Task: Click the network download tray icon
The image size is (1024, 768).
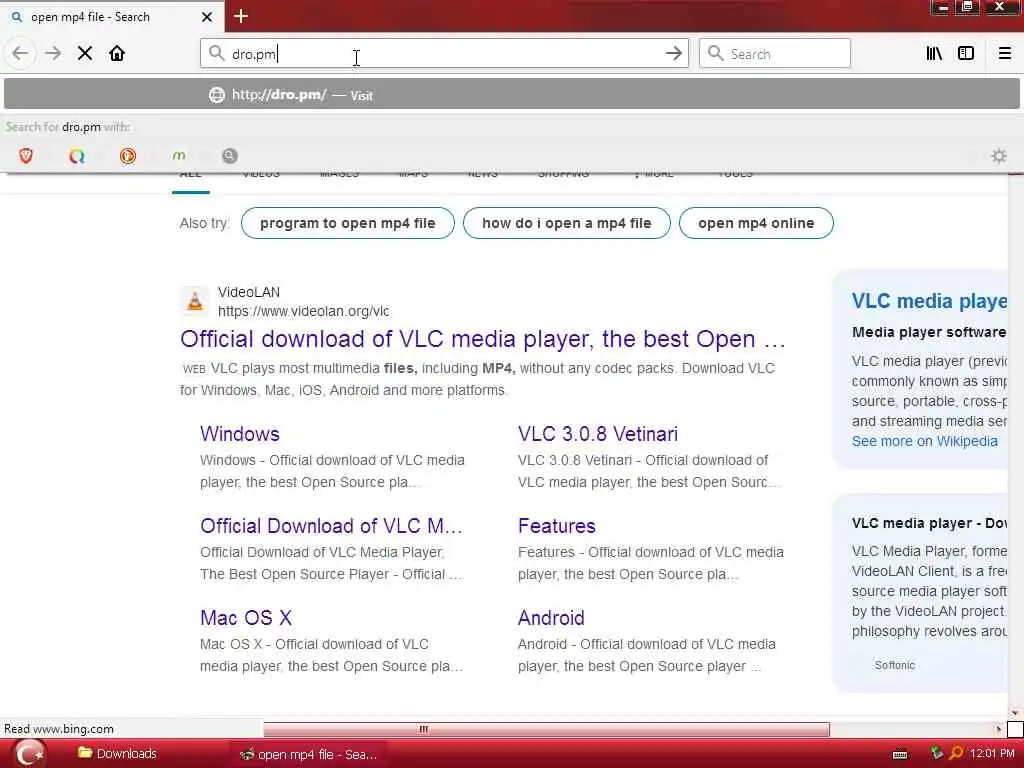Action: click(936, 754)
